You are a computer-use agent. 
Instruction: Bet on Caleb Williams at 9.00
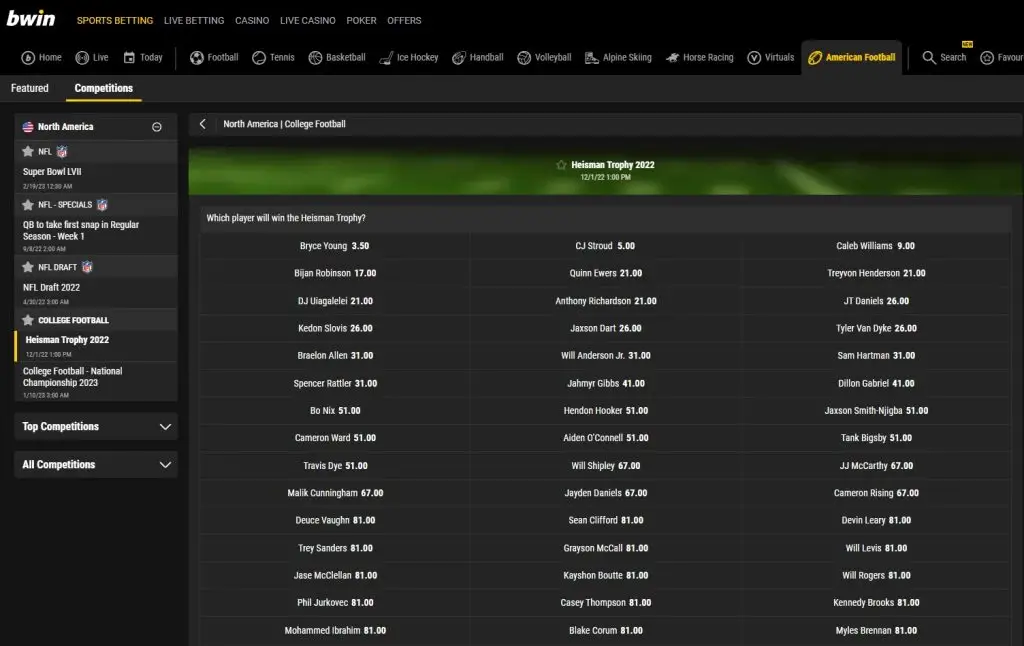pos(876,246)
